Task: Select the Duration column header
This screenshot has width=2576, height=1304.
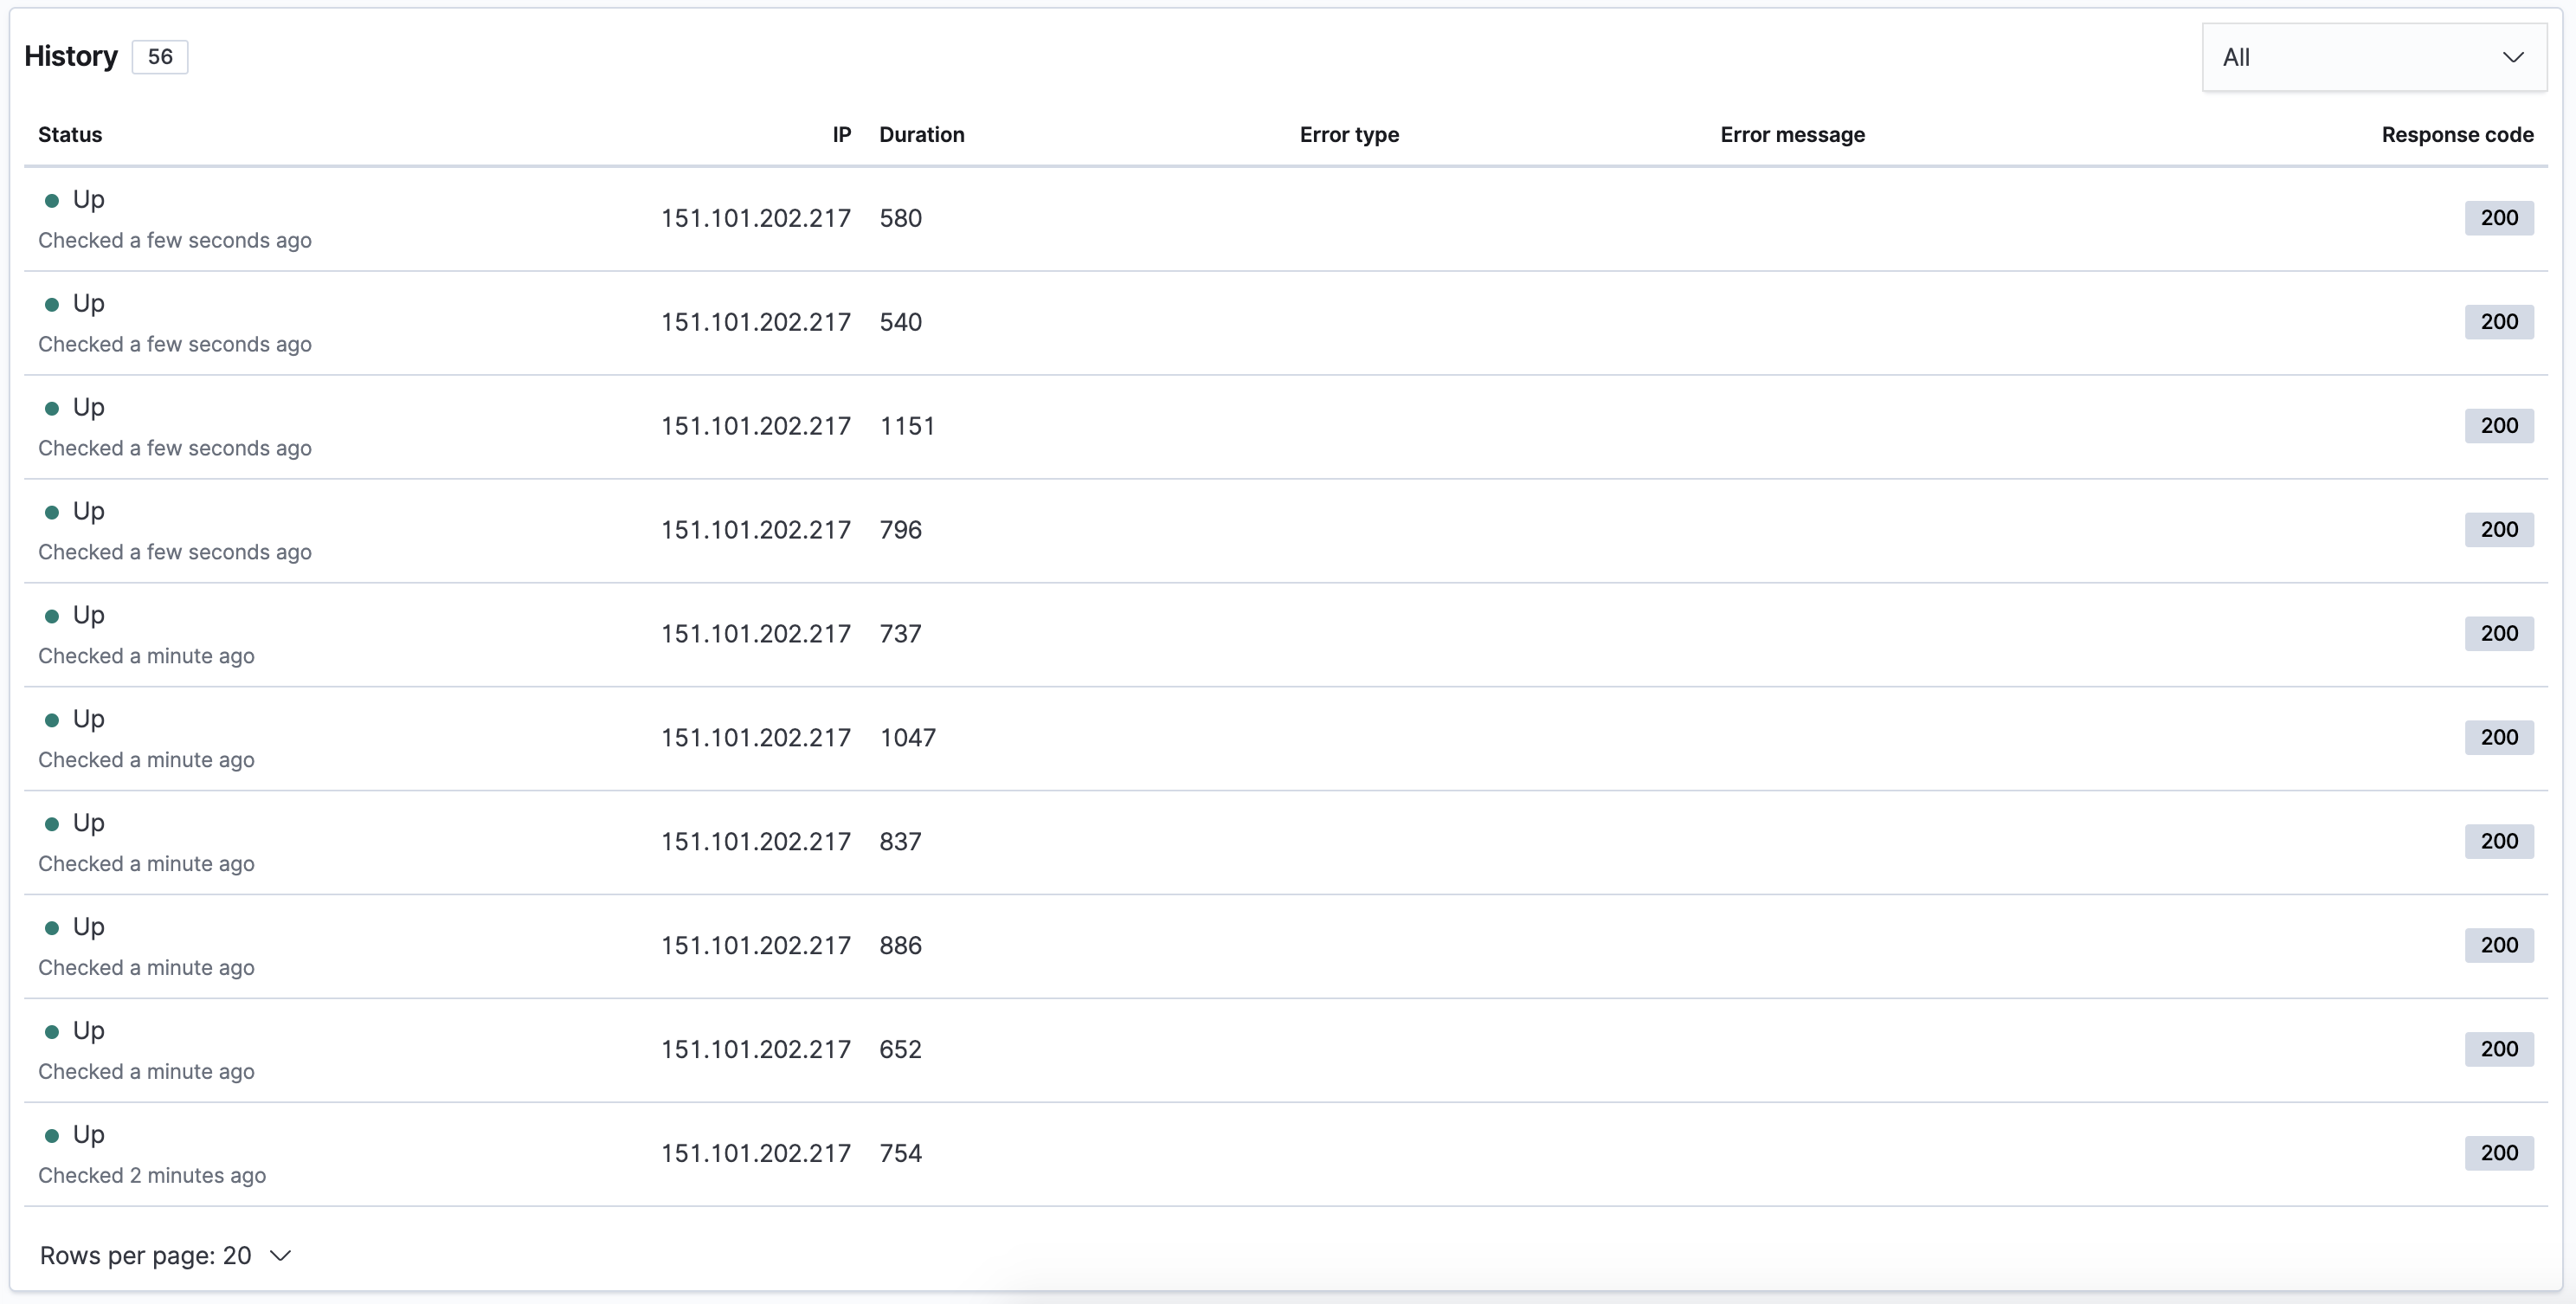Action: [921, 134]
